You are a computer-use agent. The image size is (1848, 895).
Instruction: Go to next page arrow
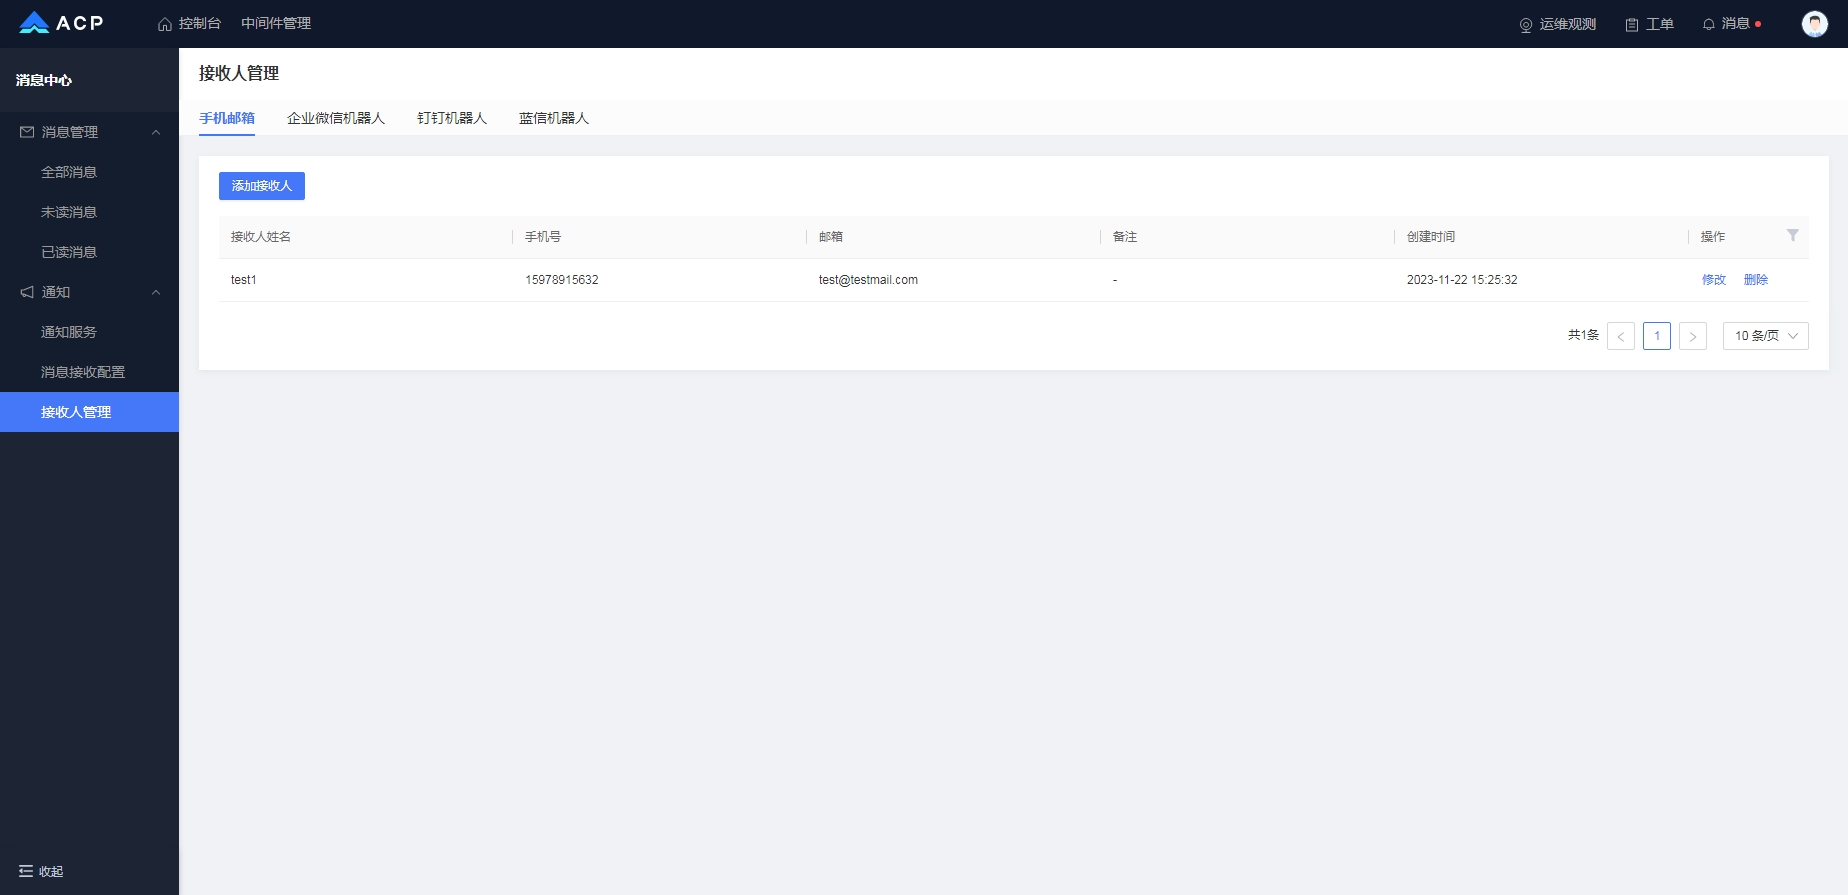[1693, 336]
